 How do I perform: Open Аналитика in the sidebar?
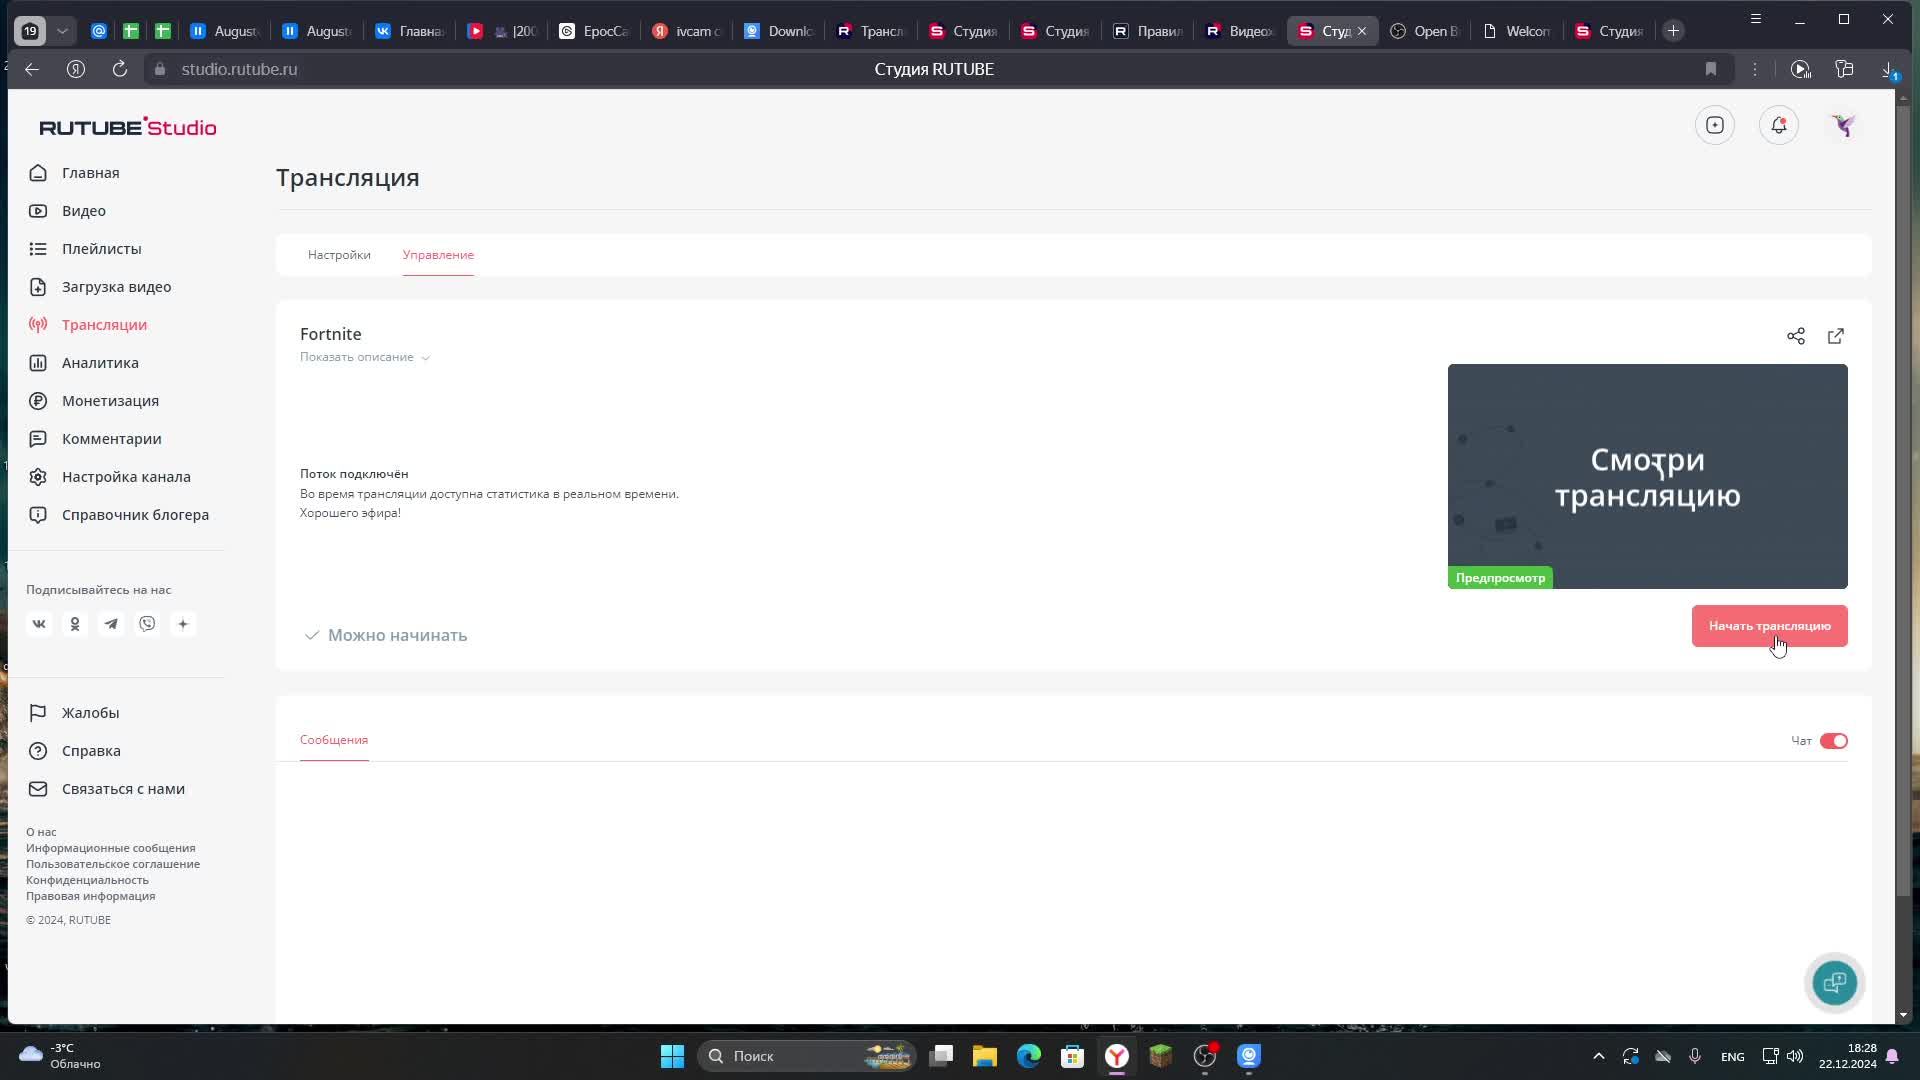pos(100,363)
